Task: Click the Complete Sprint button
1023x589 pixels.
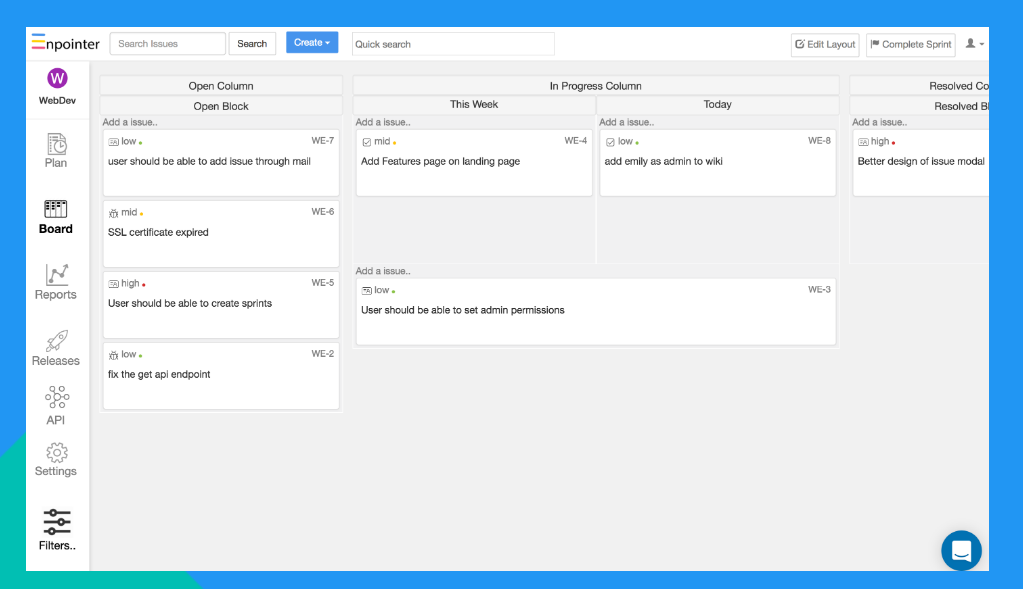Action: [x=911, y=44]
